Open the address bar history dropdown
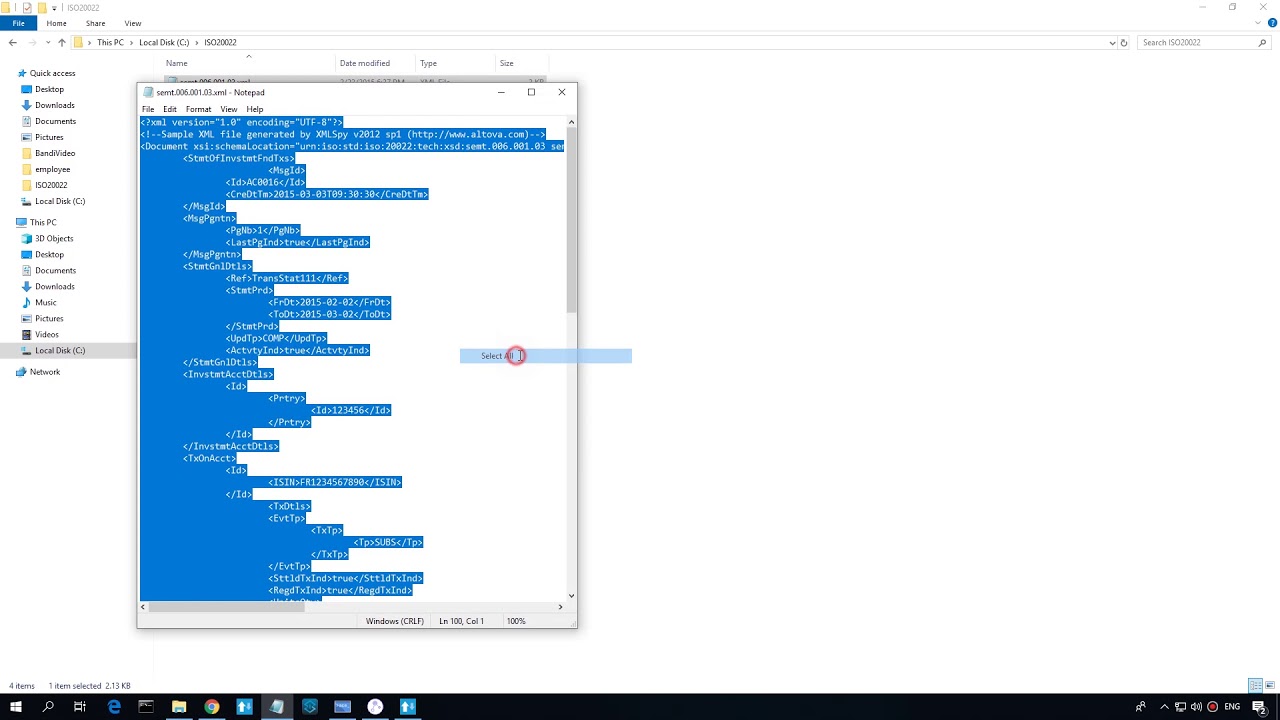Viewport: 1280px width, 720px height. coord(1112,43)
